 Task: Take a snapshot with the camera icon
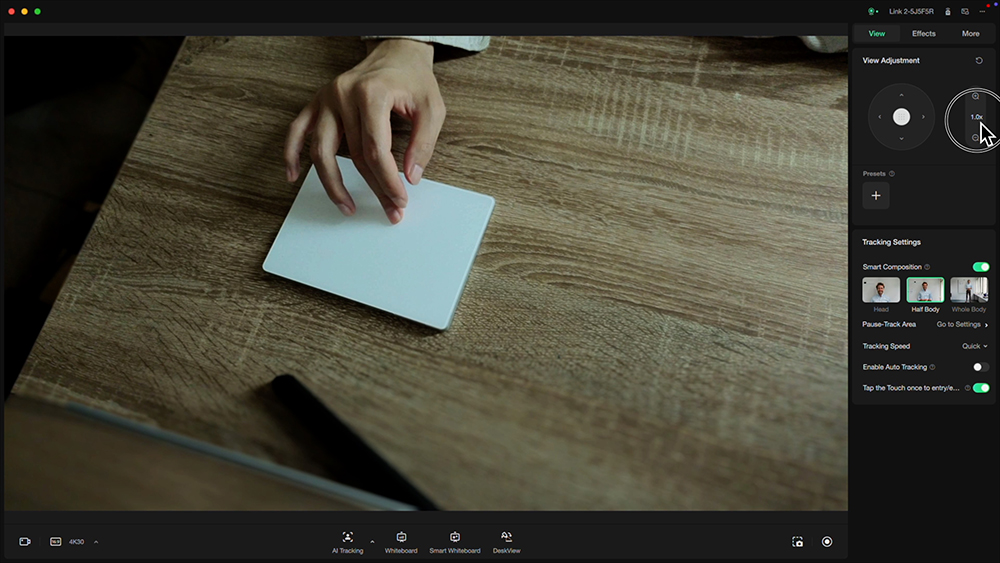coord(798,542)
